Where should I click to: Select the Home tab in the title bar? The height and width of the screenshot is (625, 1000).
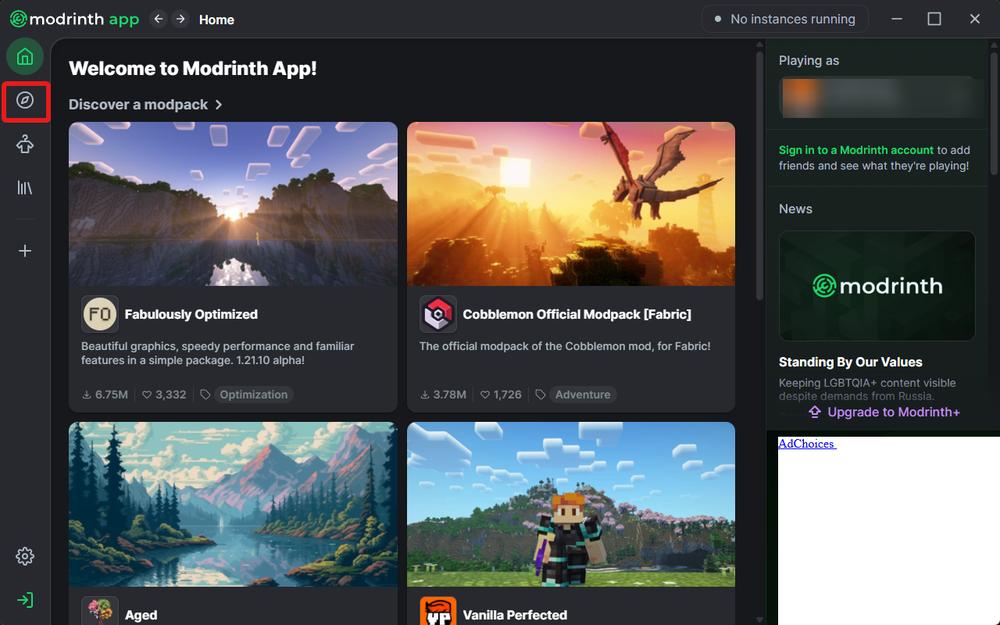coord(216,19)
